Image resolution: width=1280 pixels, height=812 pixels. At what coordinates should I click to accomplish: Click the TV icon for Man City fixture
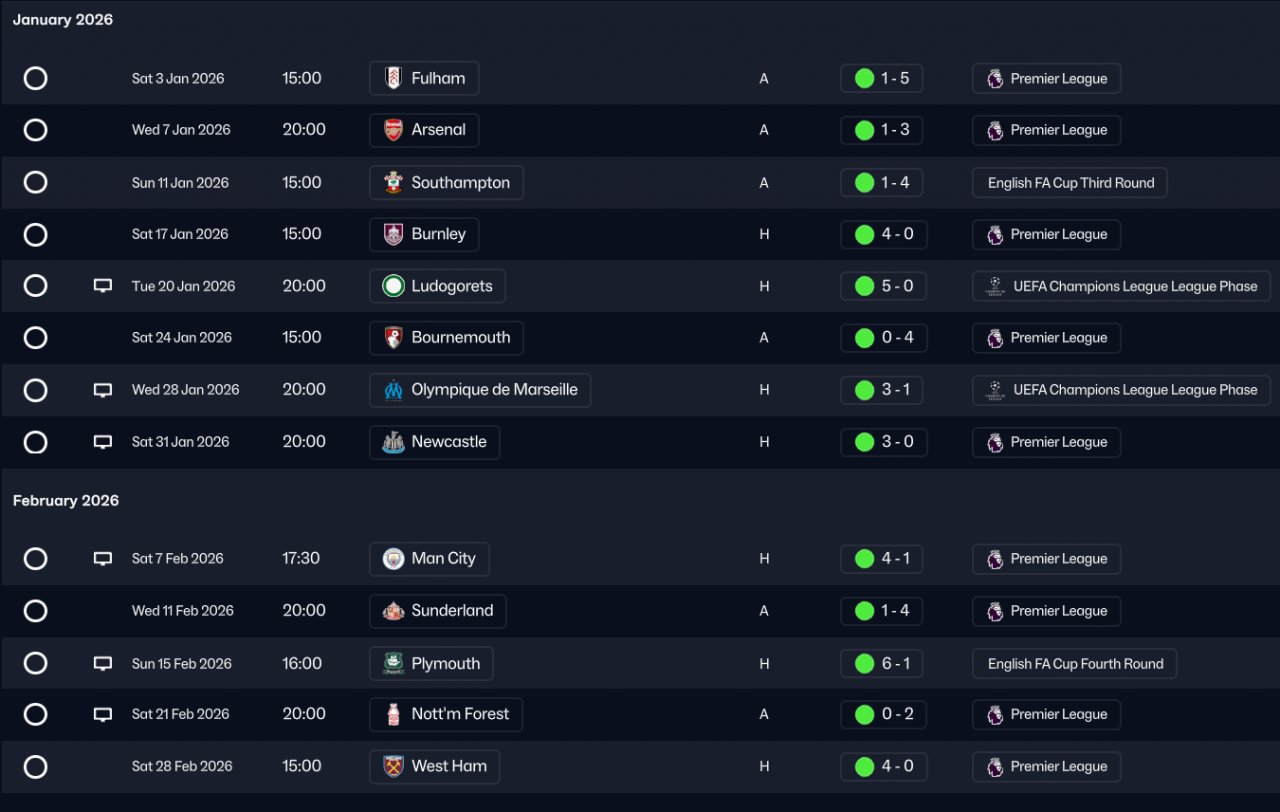coord(102,559)
